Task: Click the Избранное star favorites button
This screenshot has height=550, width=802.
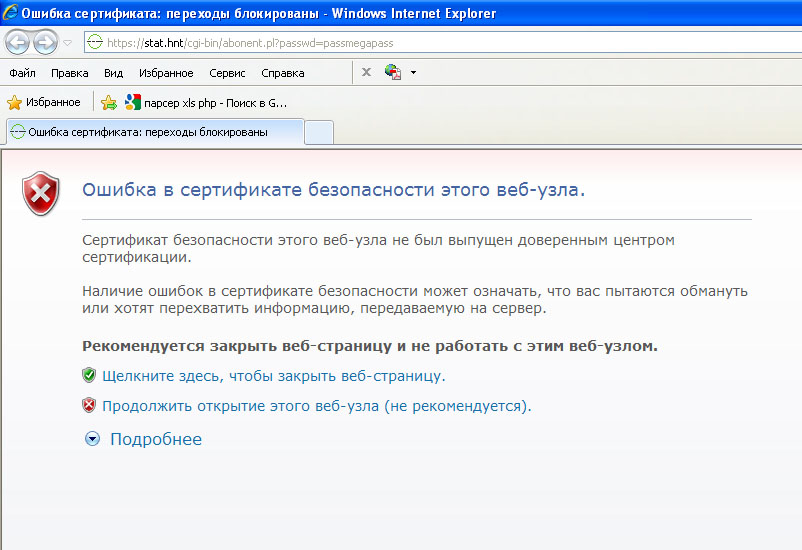Action: 44,102
